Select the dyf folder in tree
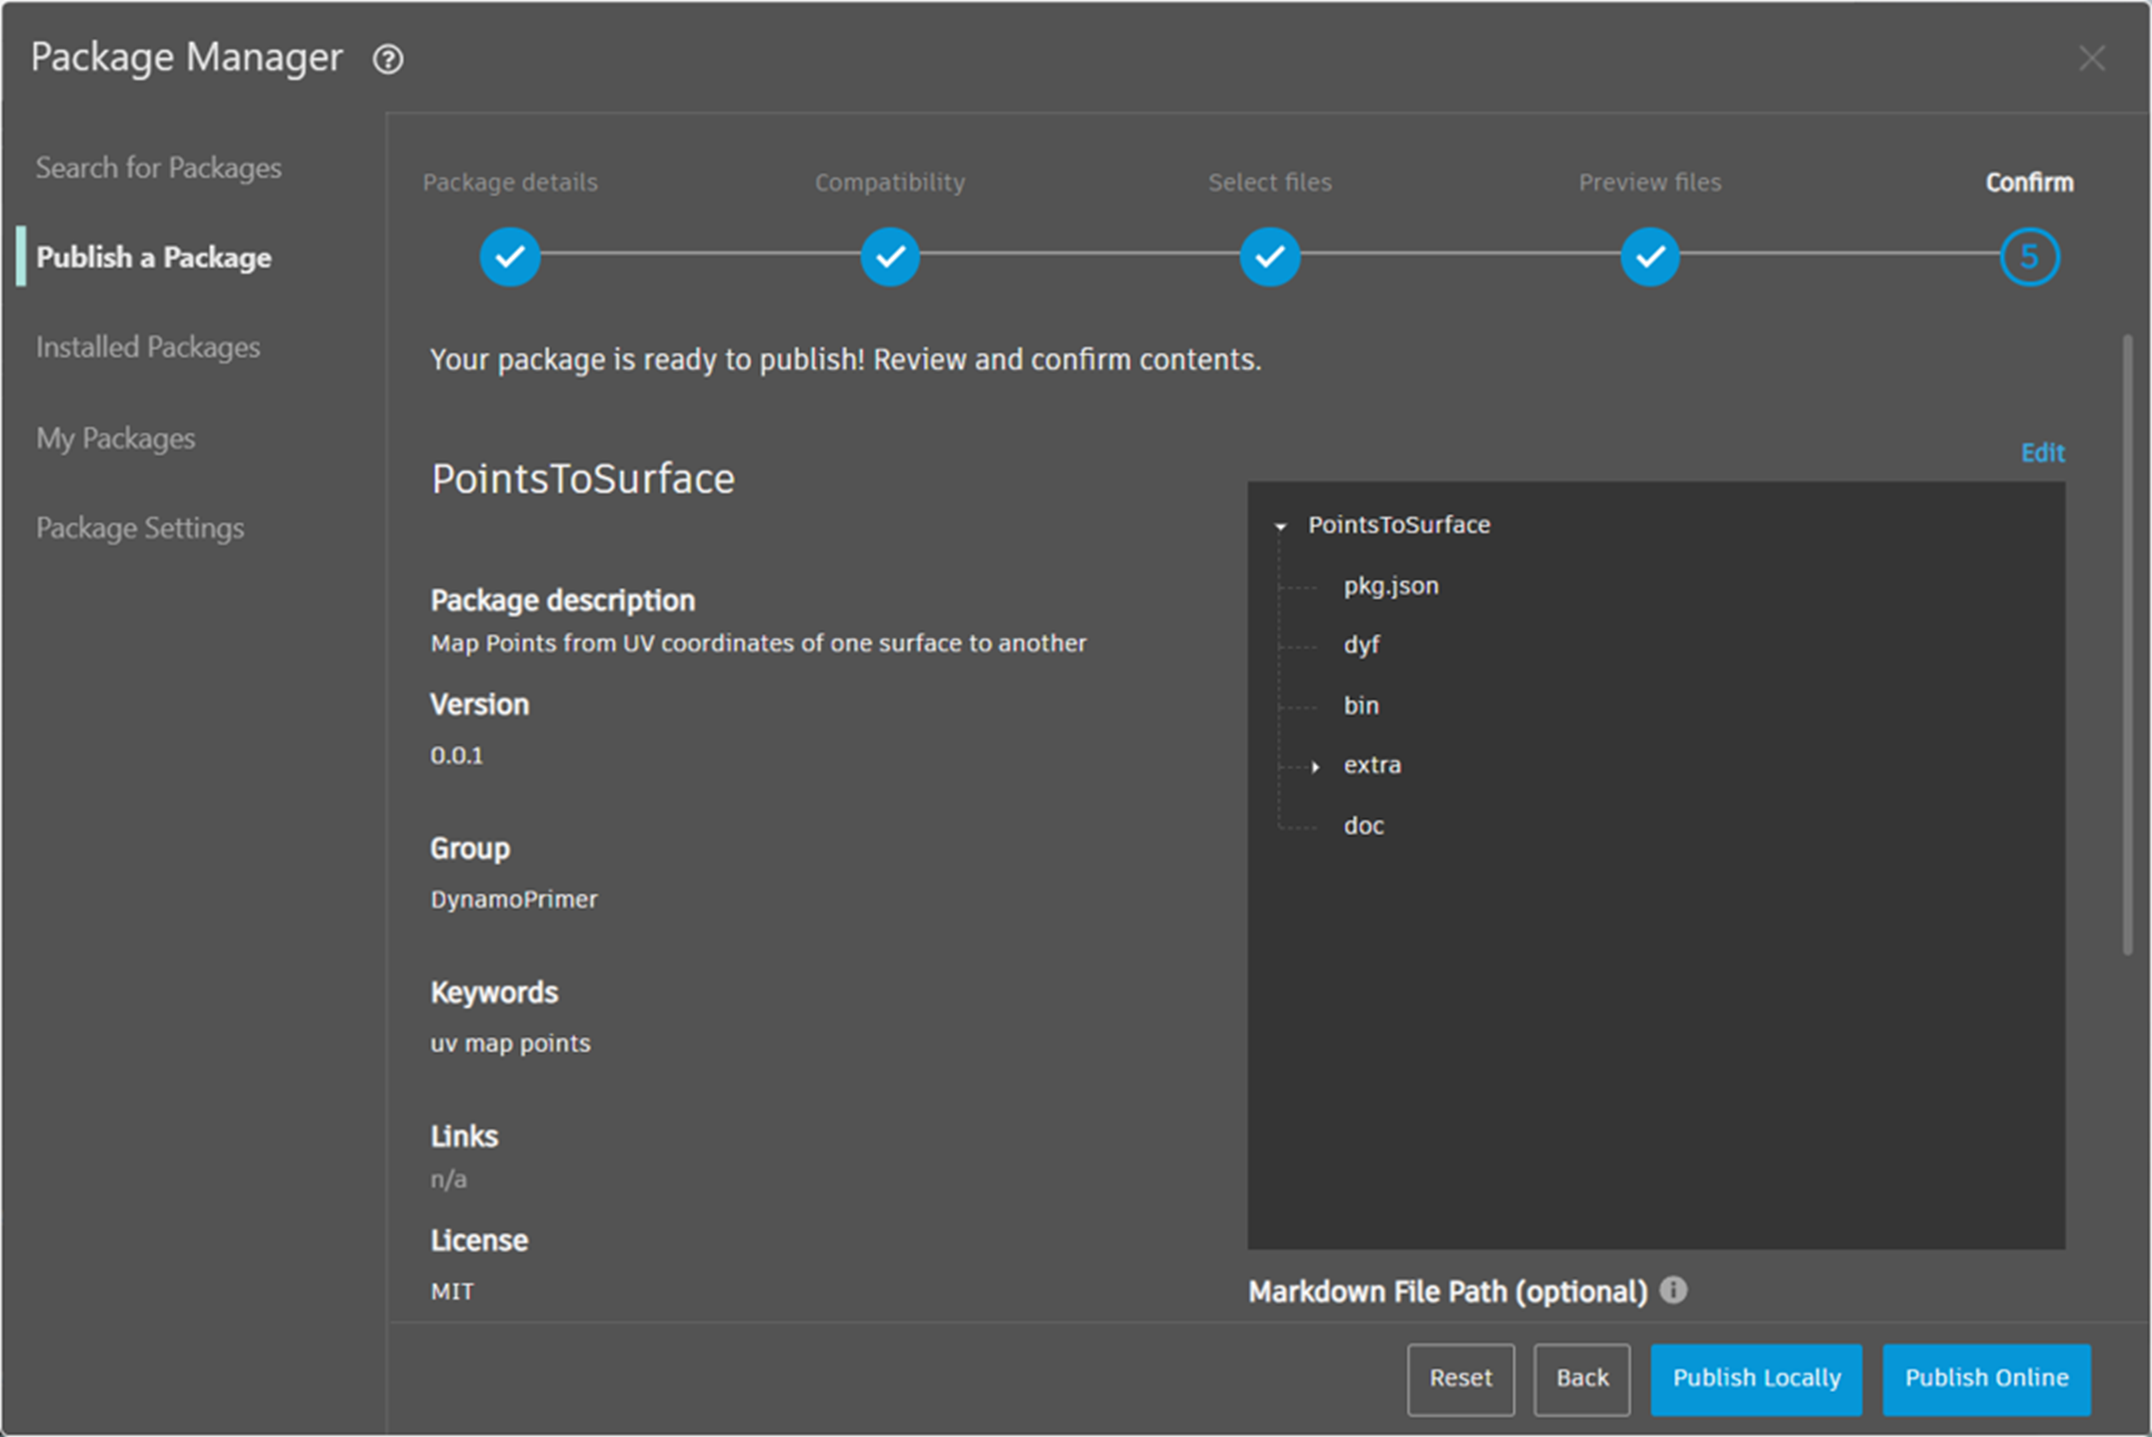Viewport: 2152px width, 1437px height. pyautogui.click(x=1361, y=645)
